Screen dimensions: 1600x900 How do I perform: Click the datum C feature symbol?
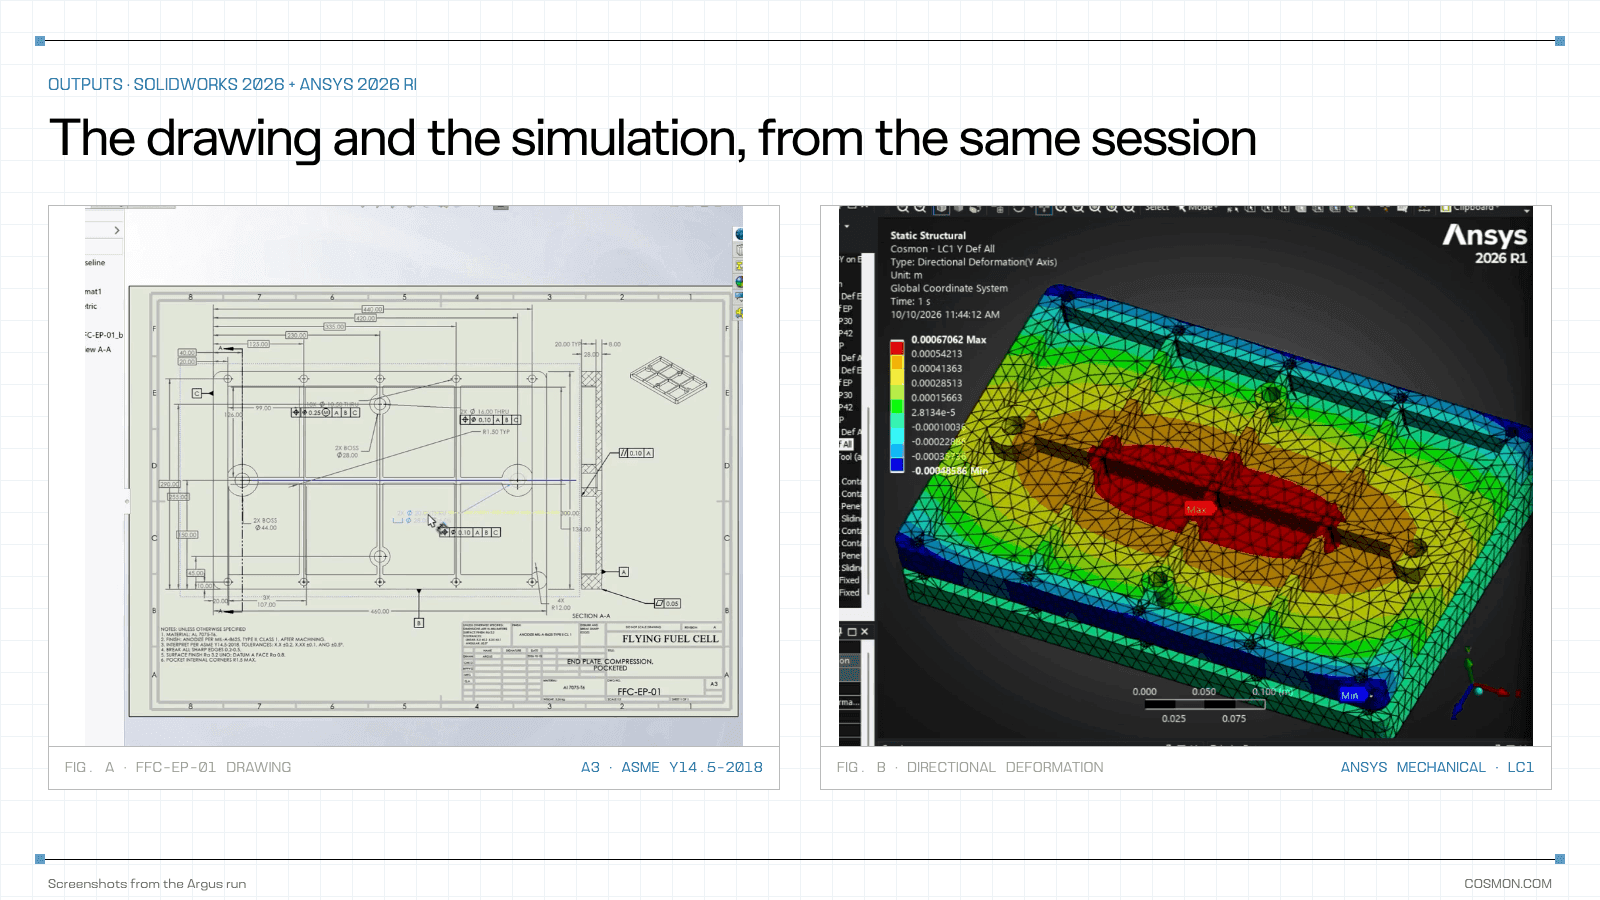[x=197, y=394]
